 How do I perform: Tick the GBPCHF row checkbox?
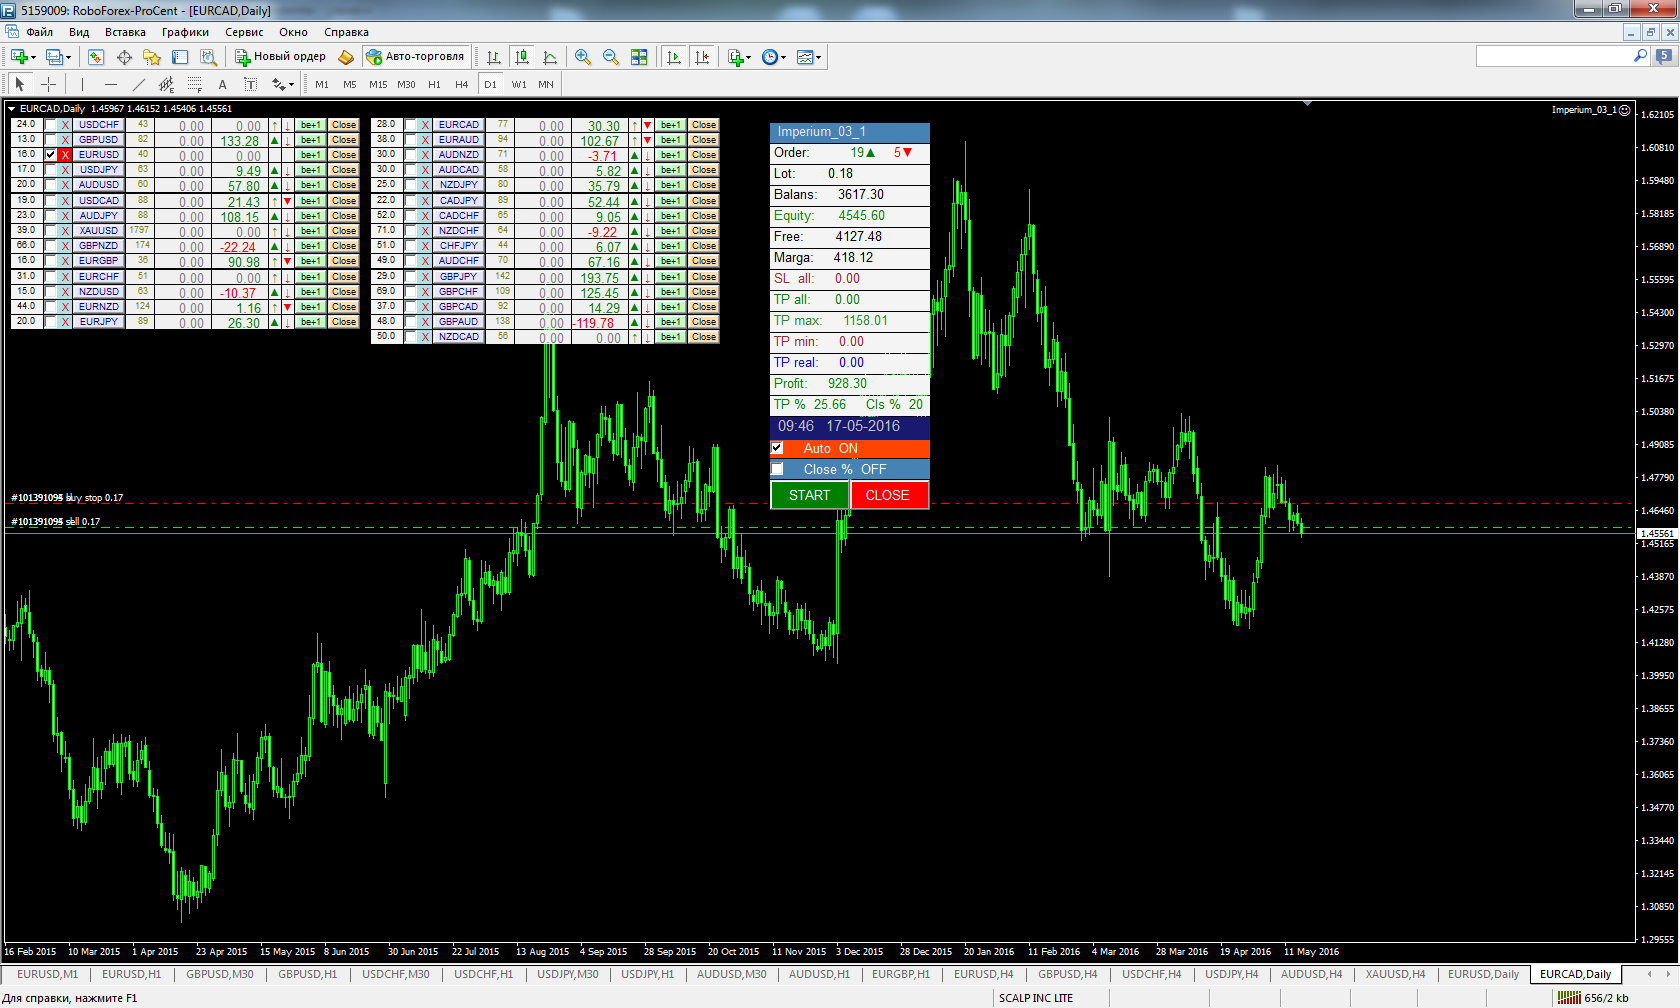(x=410, y=292)
